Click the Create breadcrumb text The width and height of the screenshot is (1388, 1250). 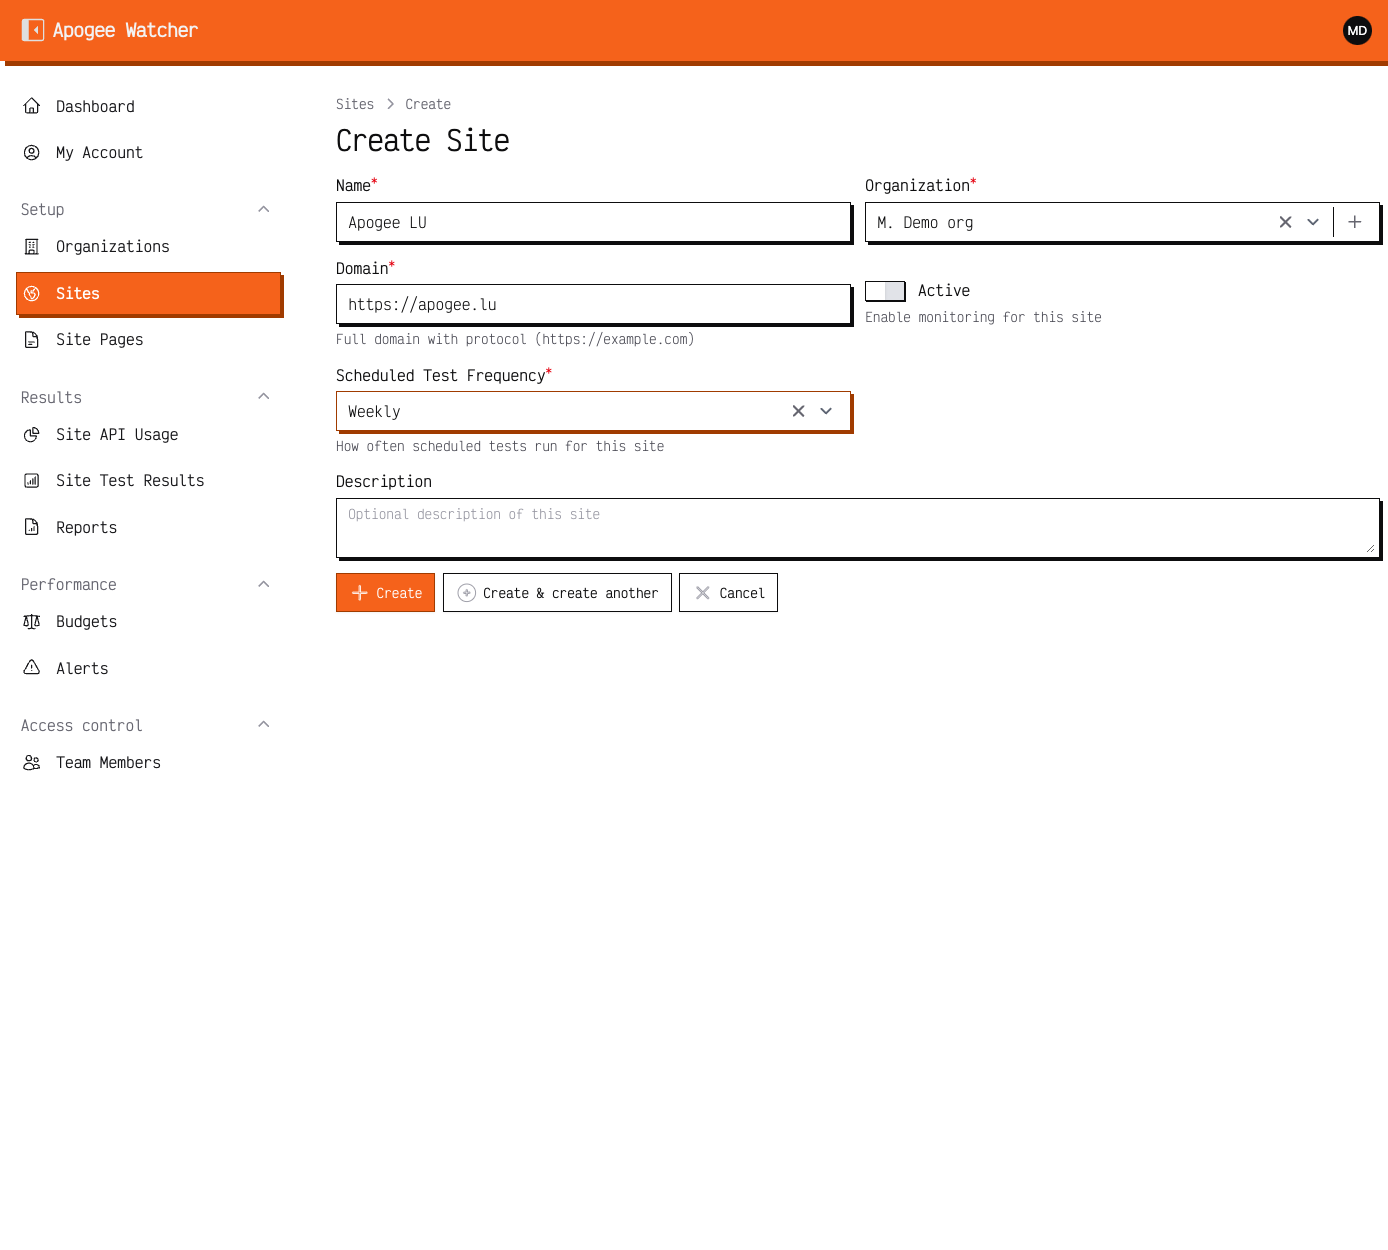pyautogui.click(x=428, y=104)
